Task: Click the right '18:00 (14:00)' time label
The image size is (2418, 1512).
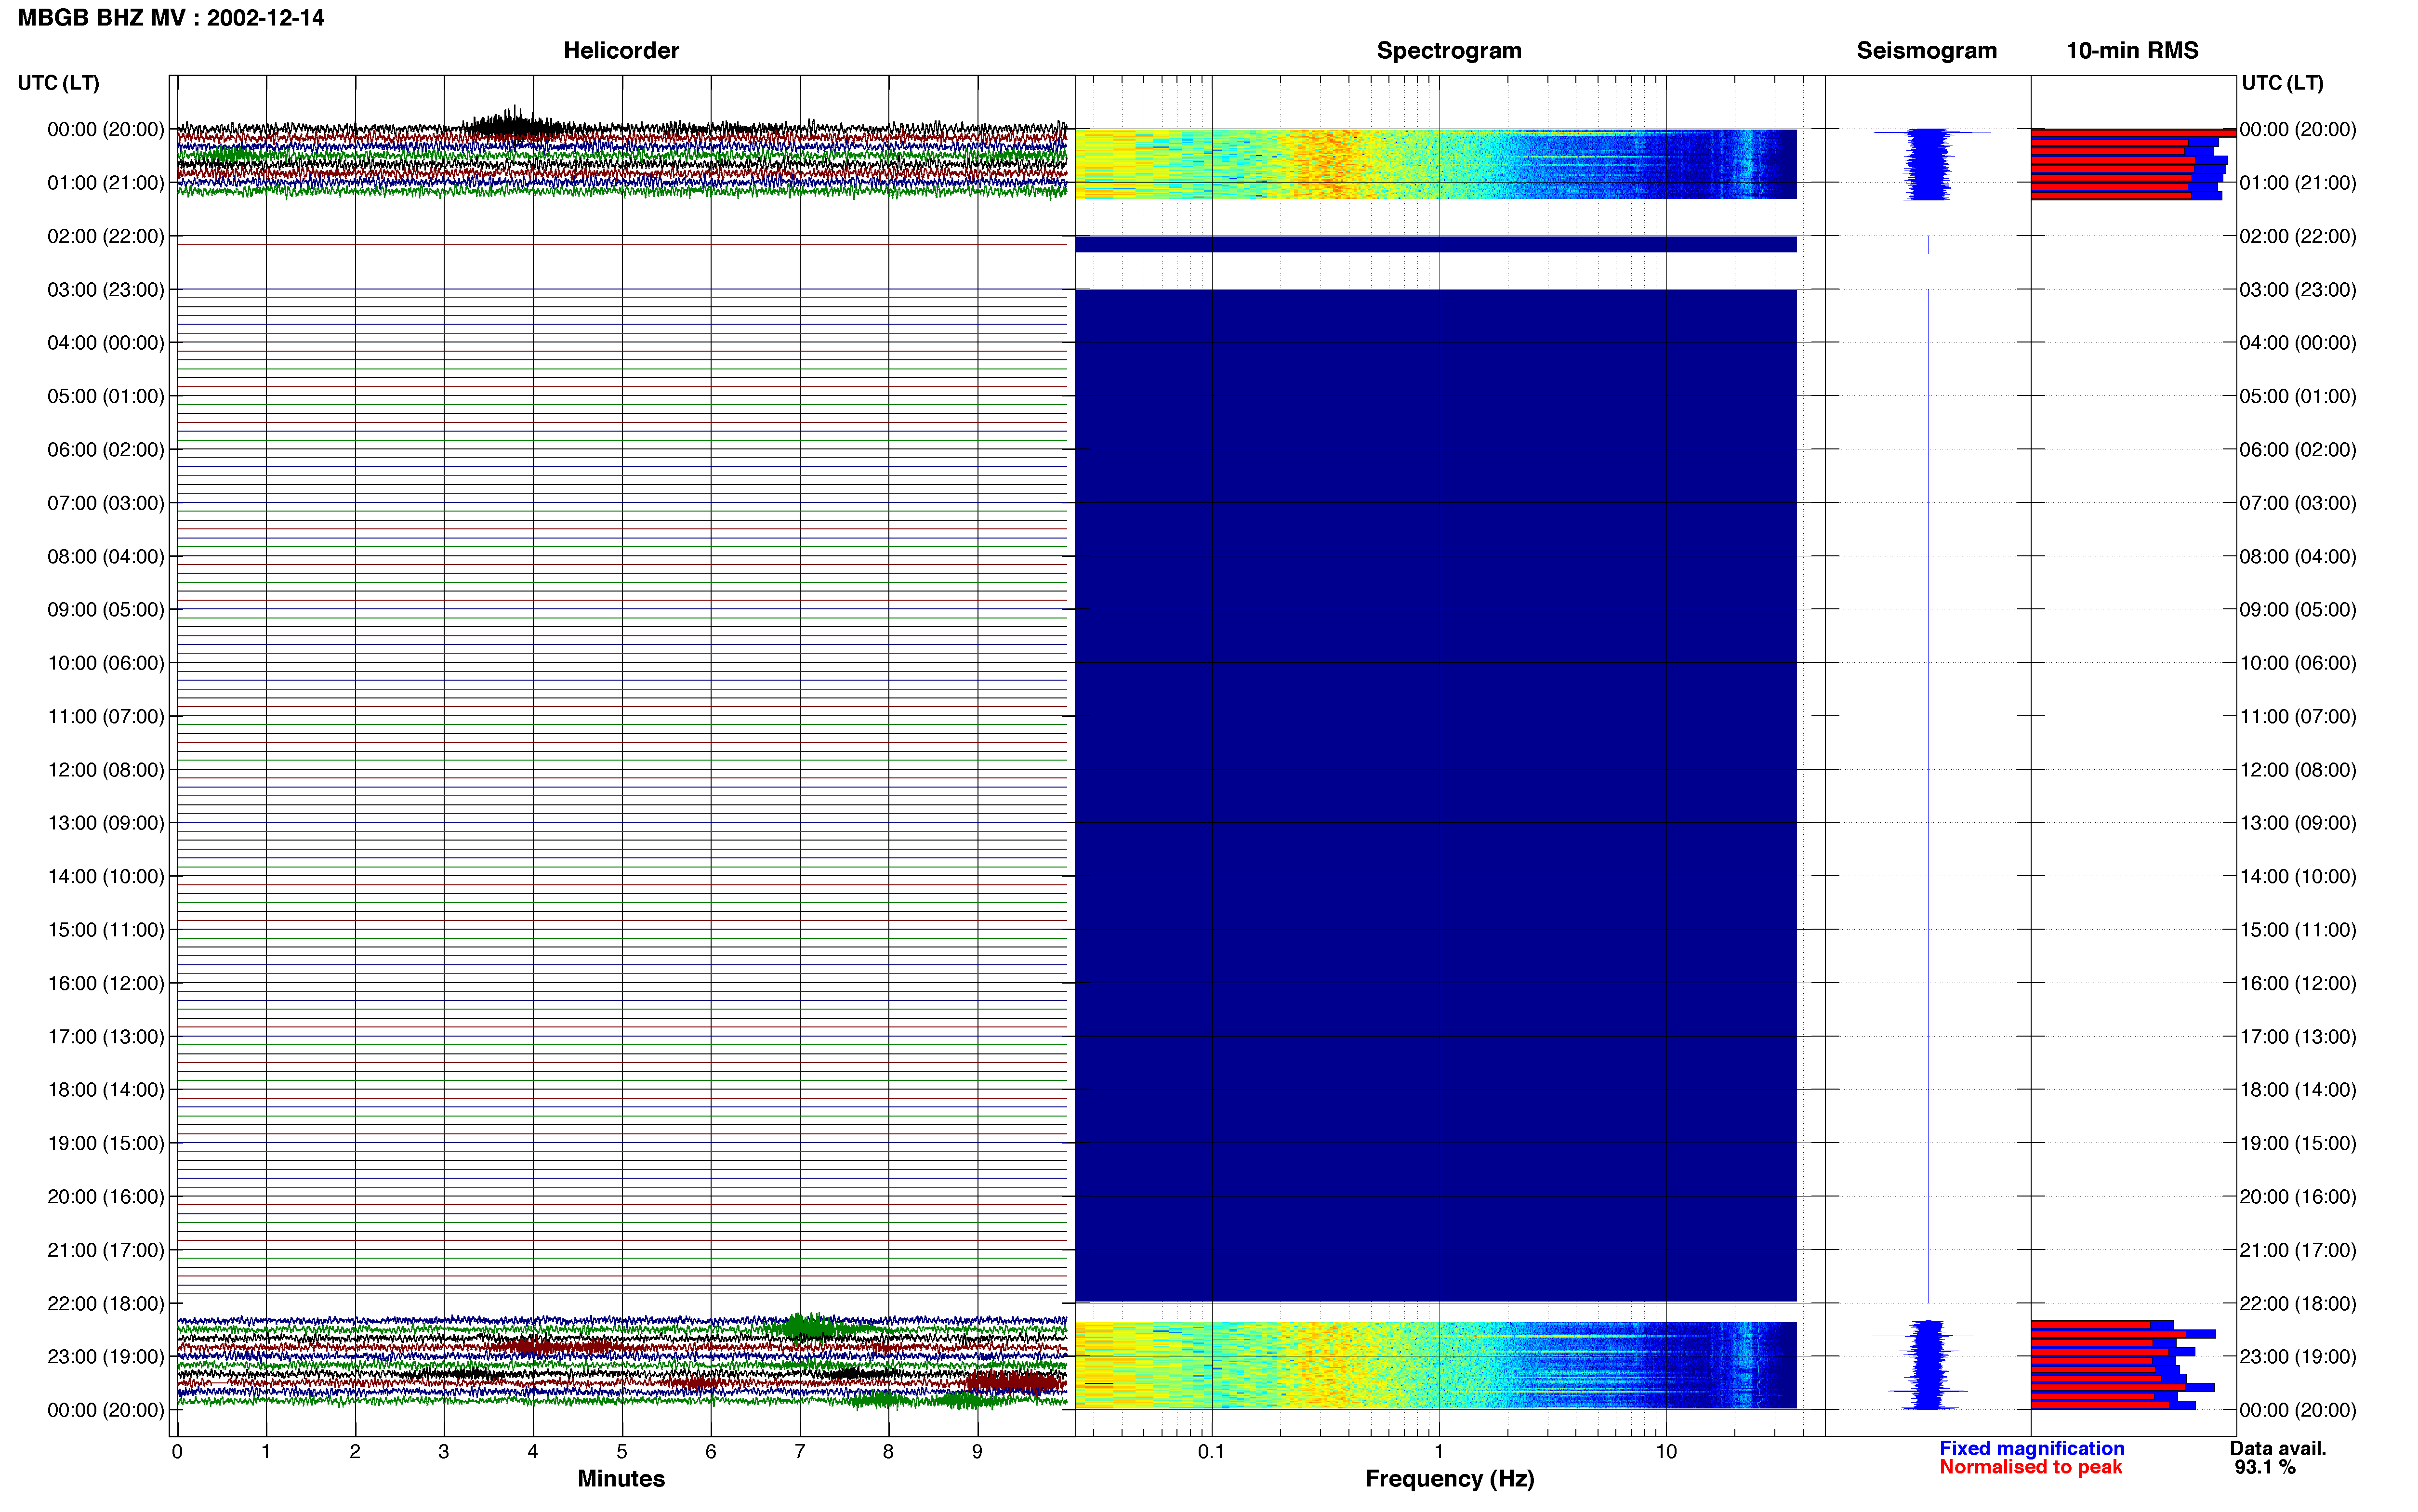Action: (2298, 1090)
